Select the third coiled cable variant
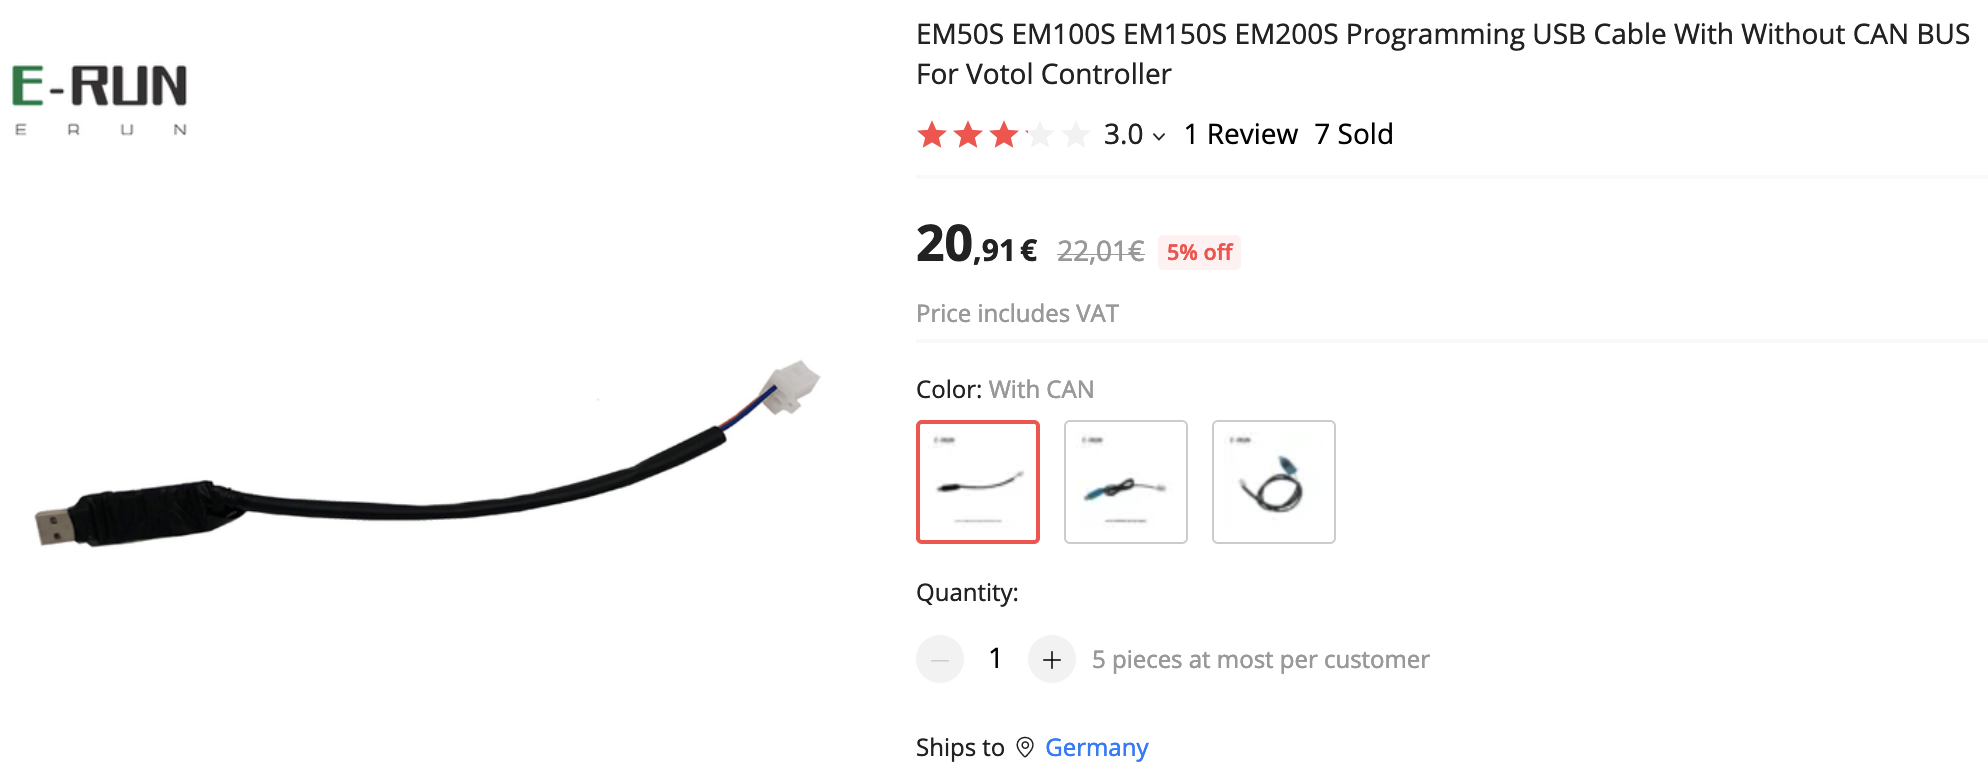 pyautogui.click(x=1274, y=482)
